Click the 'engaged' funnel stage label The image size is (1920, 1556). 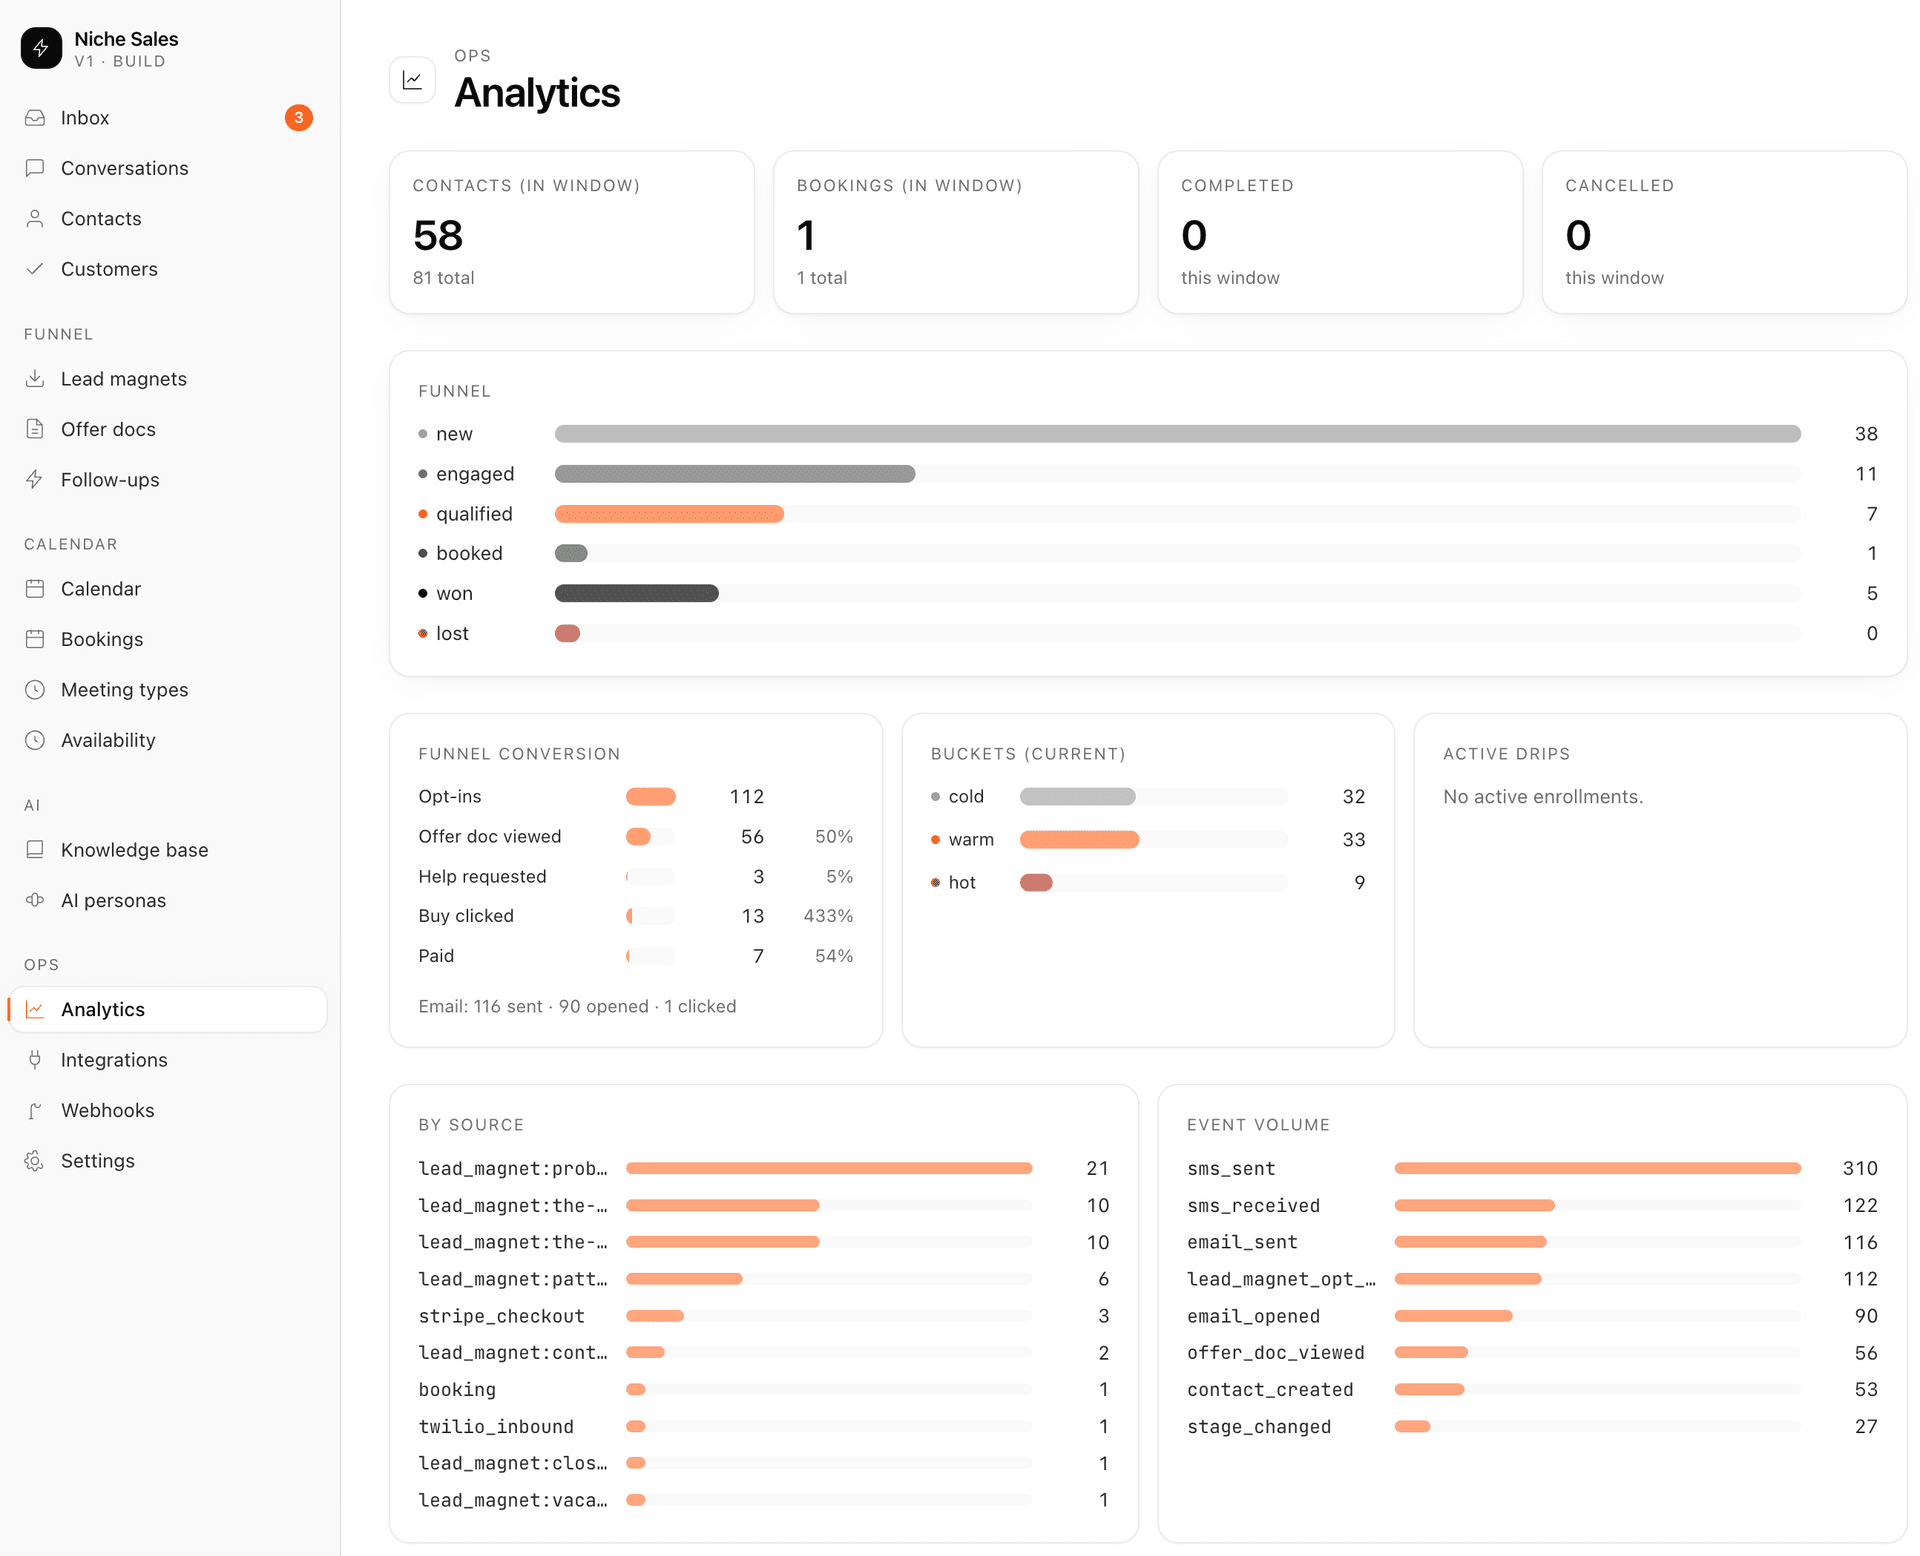475,474
